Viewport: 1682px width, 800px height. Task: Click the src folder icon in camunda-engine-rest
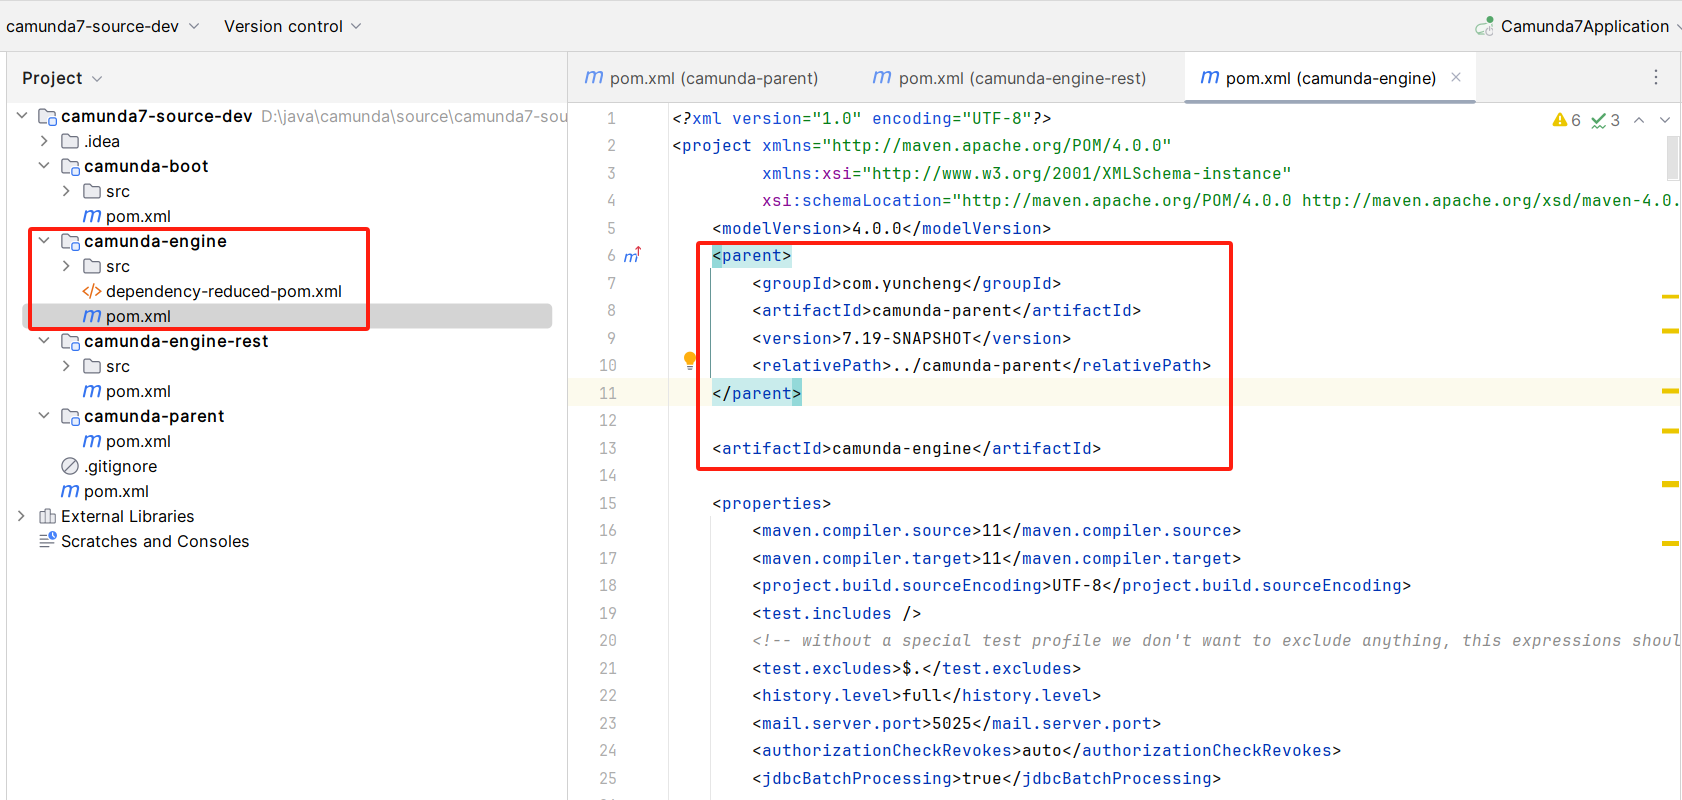(x=92, y=366)
